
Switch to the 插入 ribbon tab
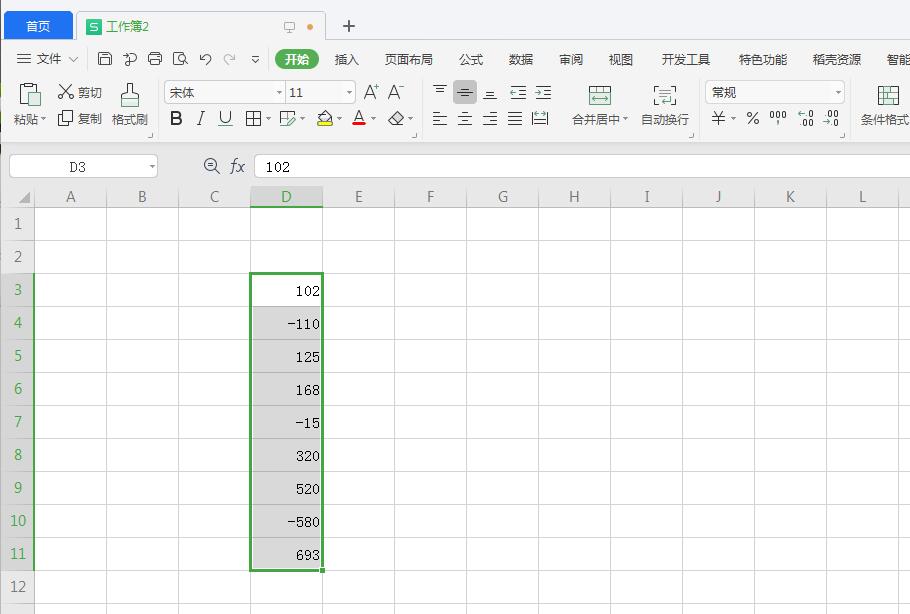coord(346,59)
